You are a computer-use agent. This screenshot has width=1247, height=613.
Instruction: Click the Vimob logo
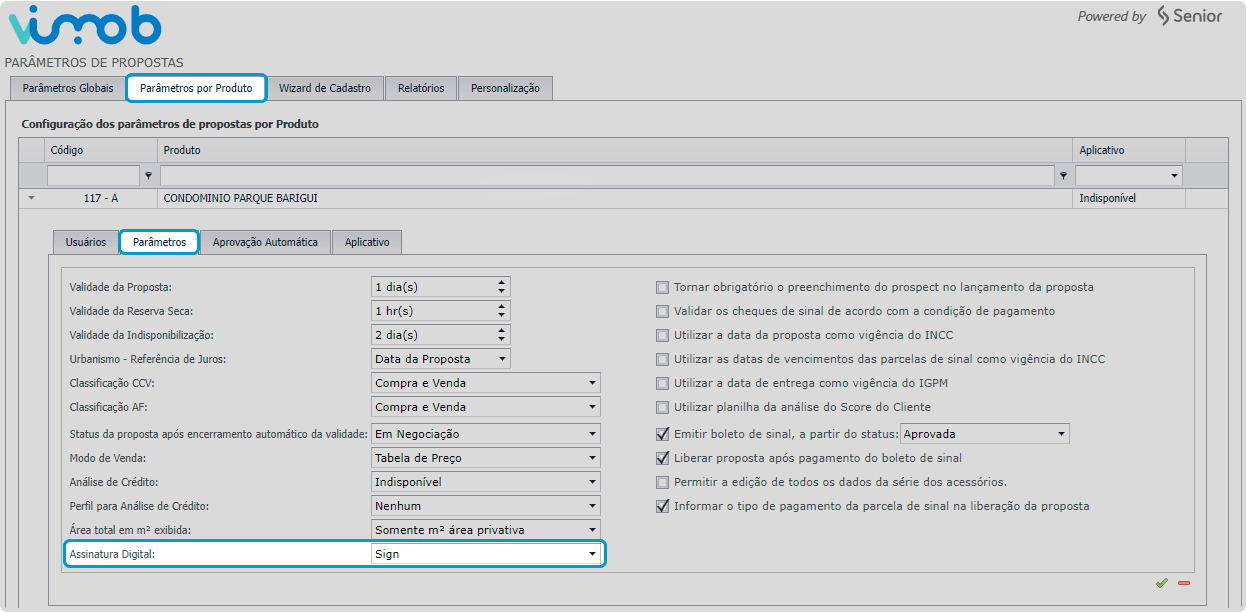coord(84,27)
